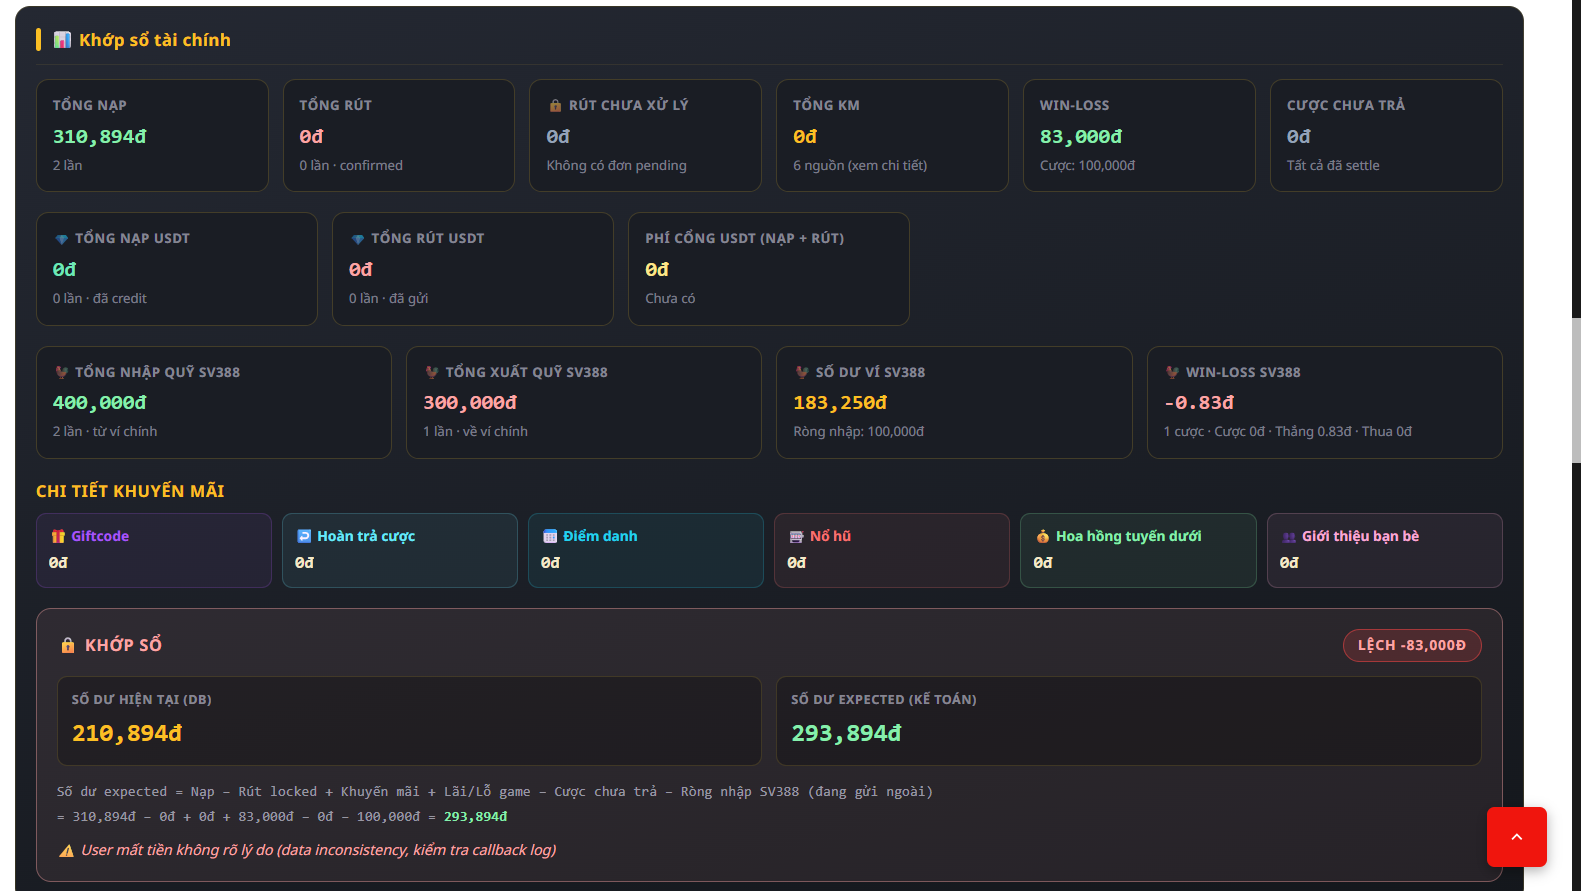This screenshot has height=891, width=1581.
Task: Click the diamond icon on Tổng rút USDT
Action: 358,239
